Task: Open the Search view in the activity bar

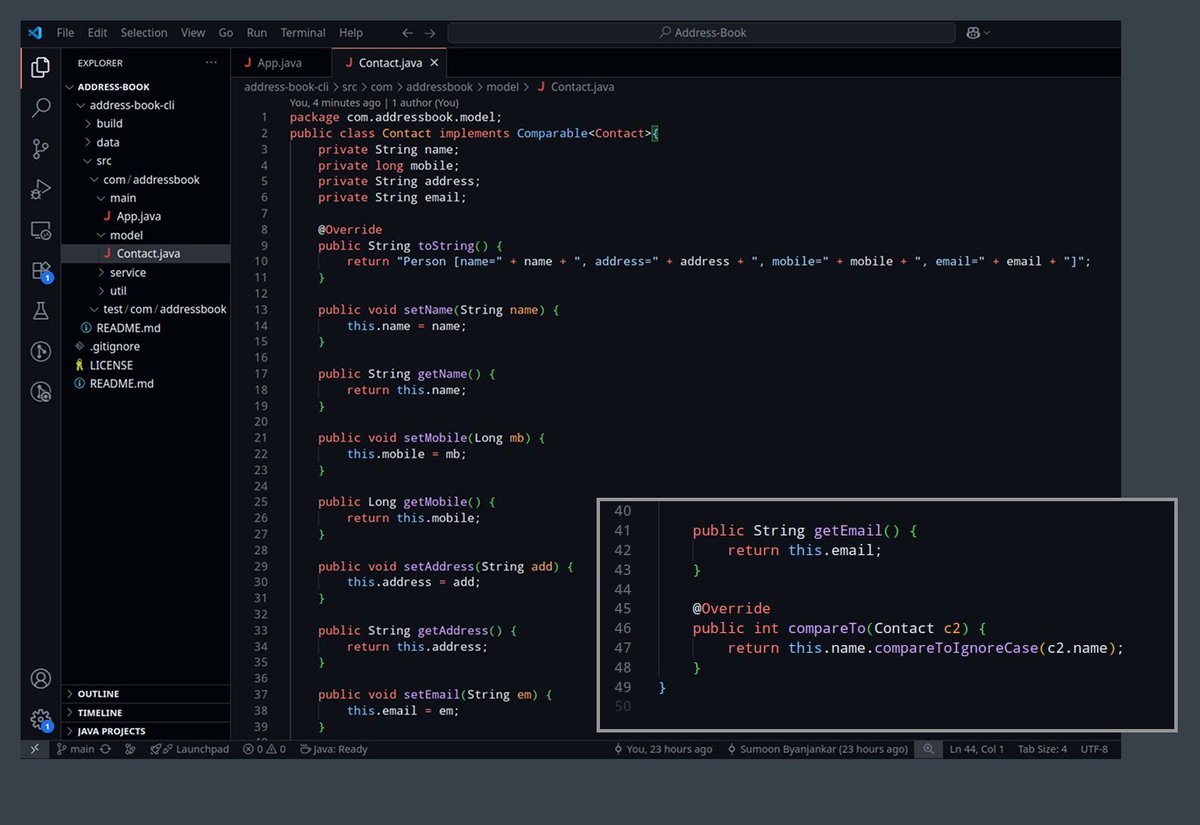Action: [40, 108]
